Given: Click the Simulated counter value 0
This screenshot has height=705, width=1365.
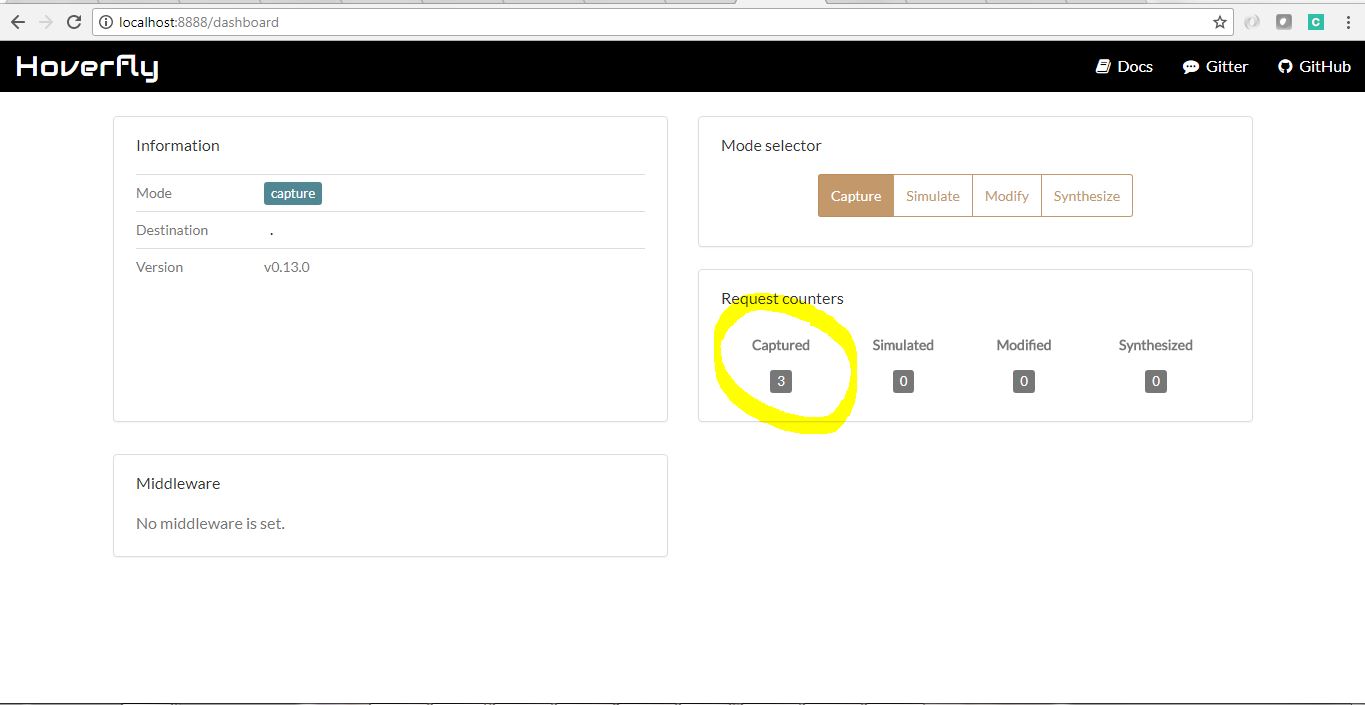Looking at the screenshot, I should [903, 381].
